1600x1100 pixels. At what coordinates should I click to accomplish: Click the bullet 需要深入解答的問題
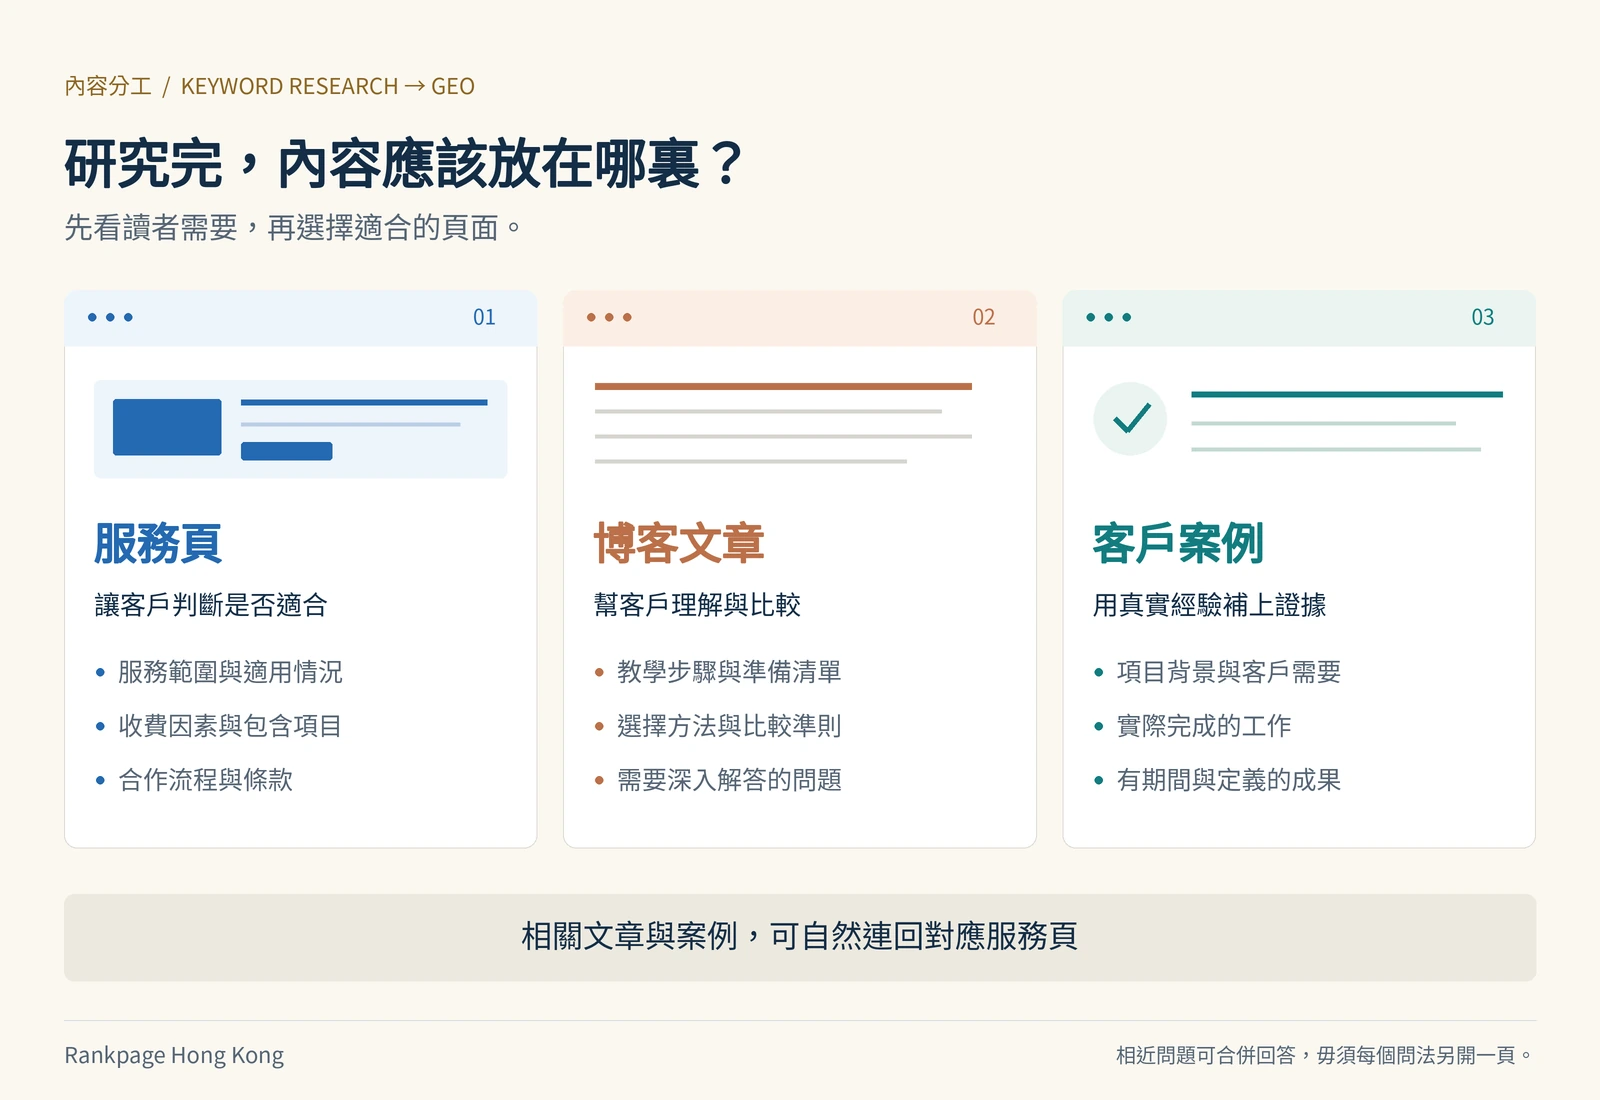(718, 780)
